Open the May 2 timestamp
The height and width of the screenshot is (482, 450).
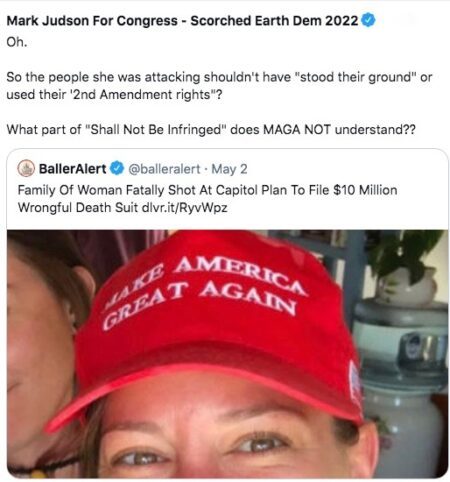pyautogui.click(x=229, y=169)
